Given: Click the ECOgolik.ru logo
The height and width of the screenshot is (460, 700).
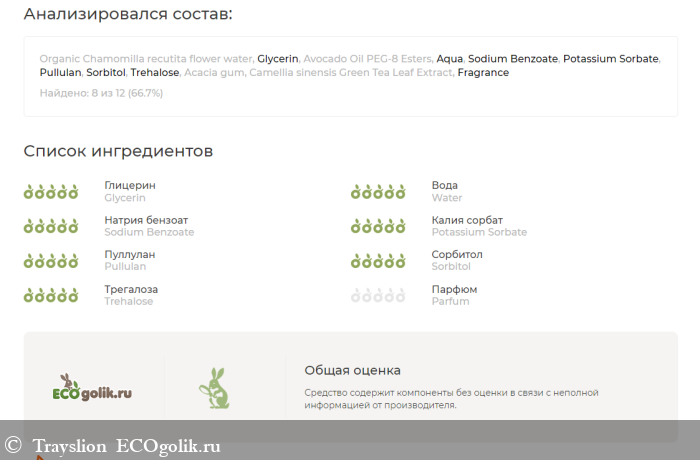Looking at the screenshot, I should [x=91, y=389].
